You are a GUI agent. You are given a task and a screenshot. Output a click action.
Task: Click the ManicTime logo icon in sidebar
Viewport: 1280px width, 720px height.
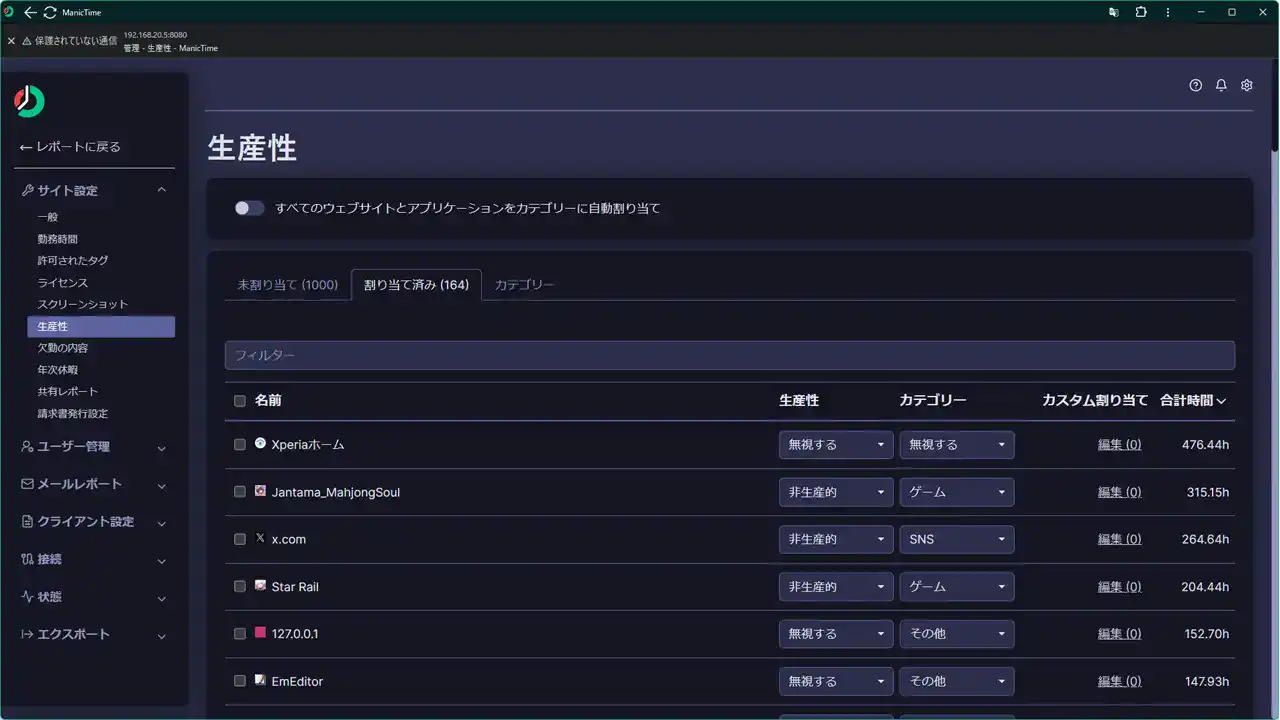(29, 101)
